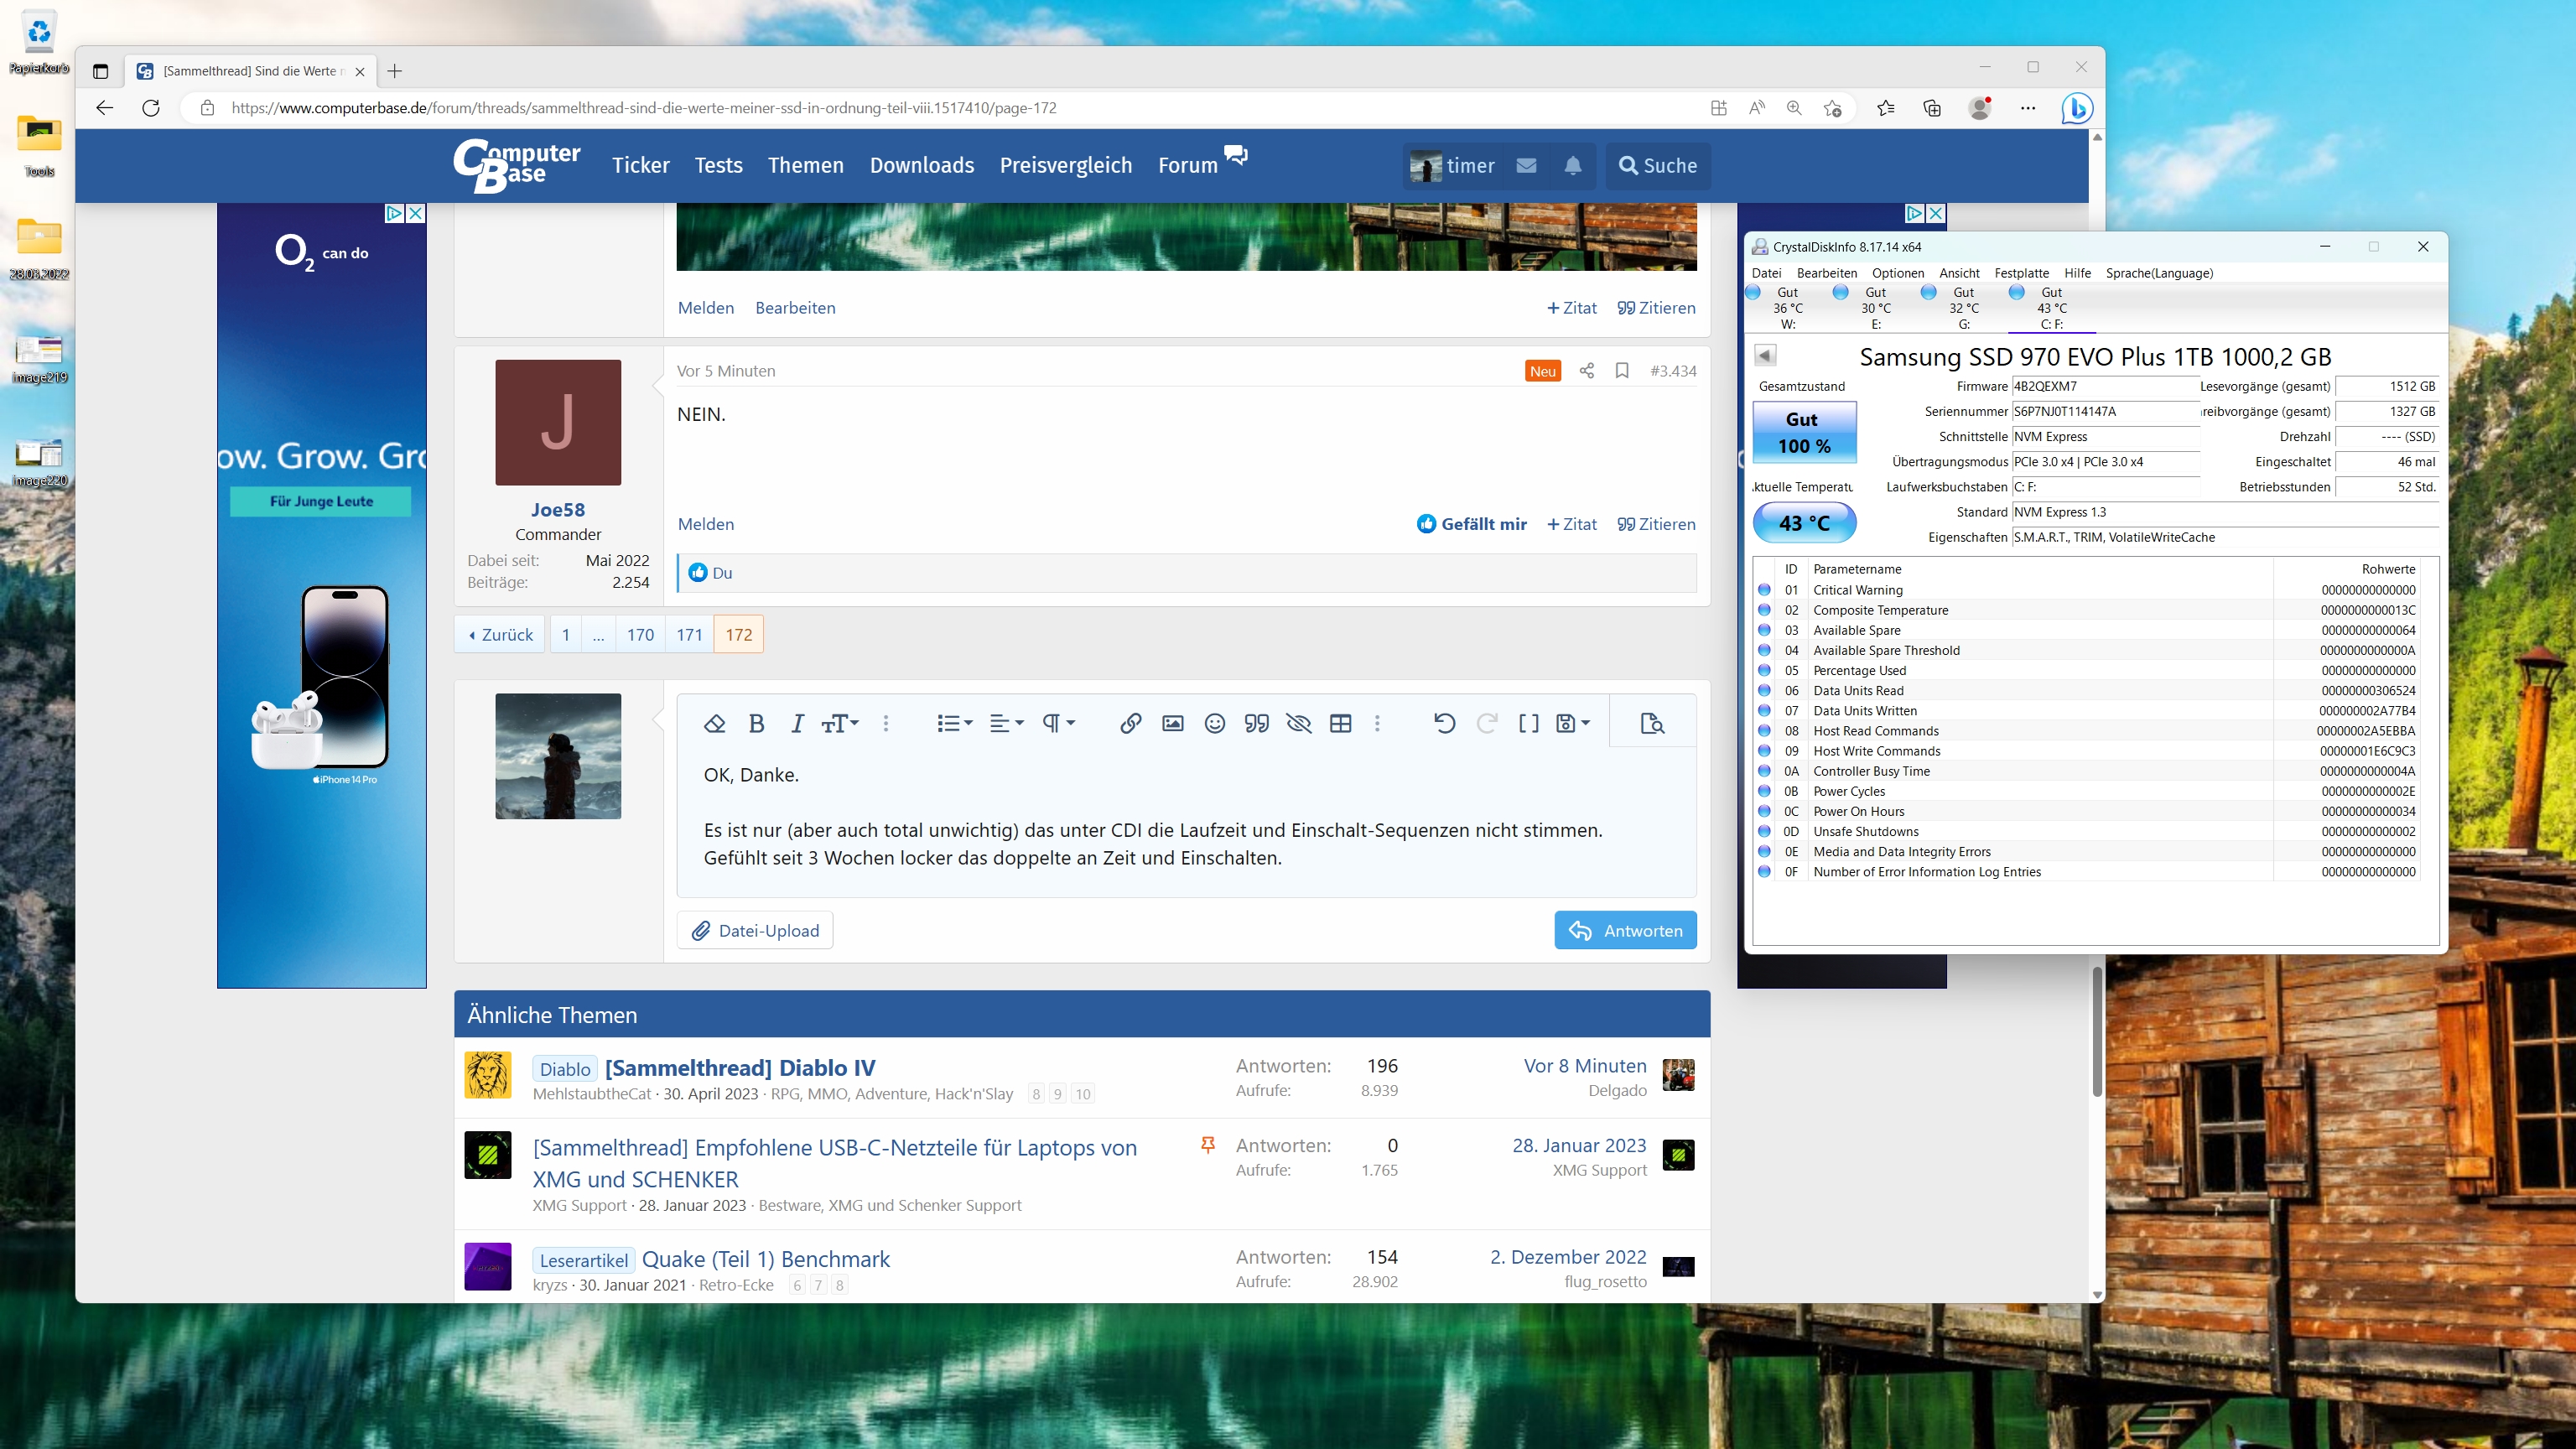This screenshot has width=2576, height=1449.
Task: Toggle BB code mode brackets icon
Action: click(x=1528, y=723)
